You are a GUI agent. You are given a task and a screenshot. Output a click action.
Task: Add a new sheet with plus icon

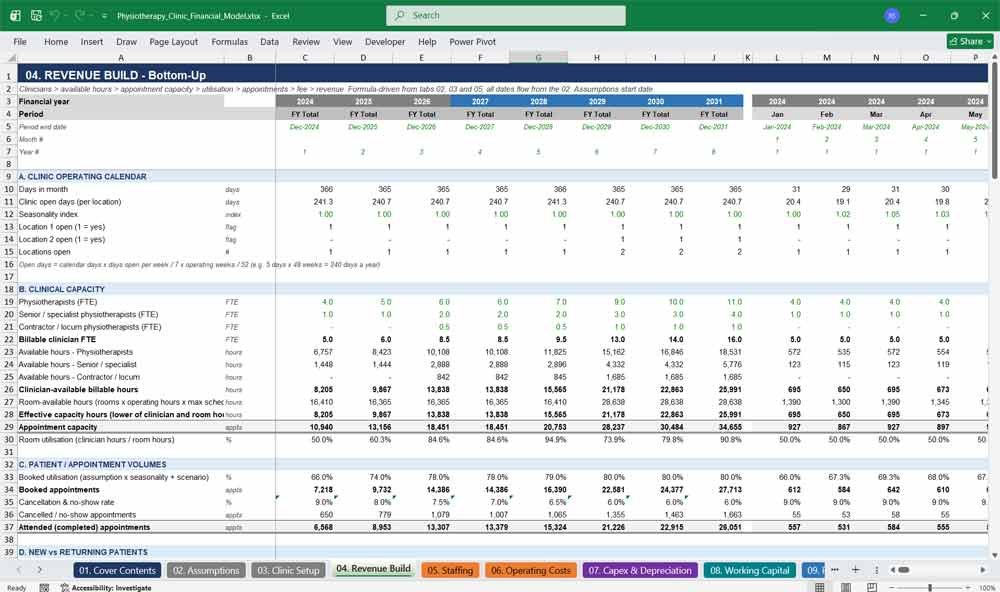855,570
